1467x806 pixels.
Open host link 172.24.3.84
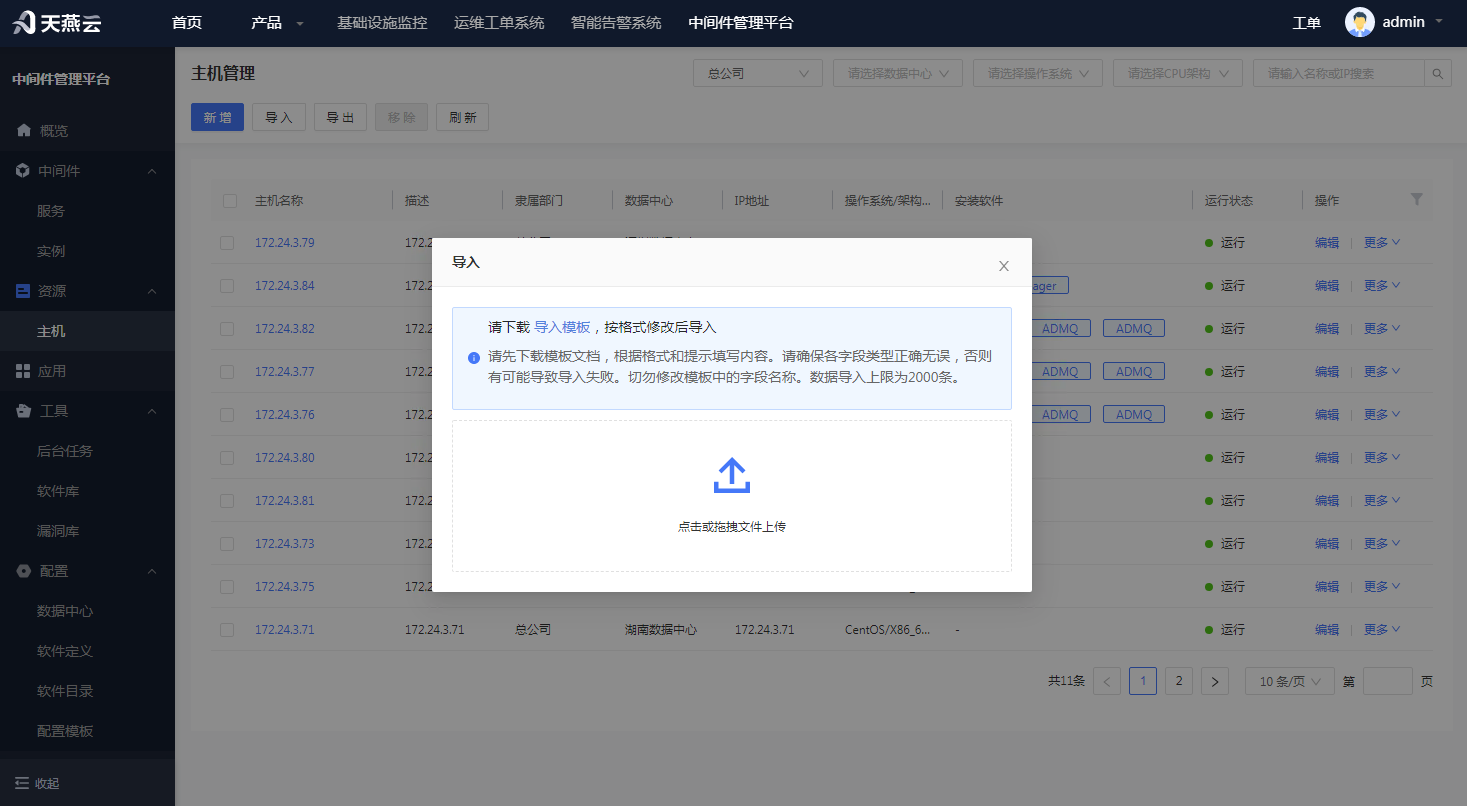pos(285,285)
